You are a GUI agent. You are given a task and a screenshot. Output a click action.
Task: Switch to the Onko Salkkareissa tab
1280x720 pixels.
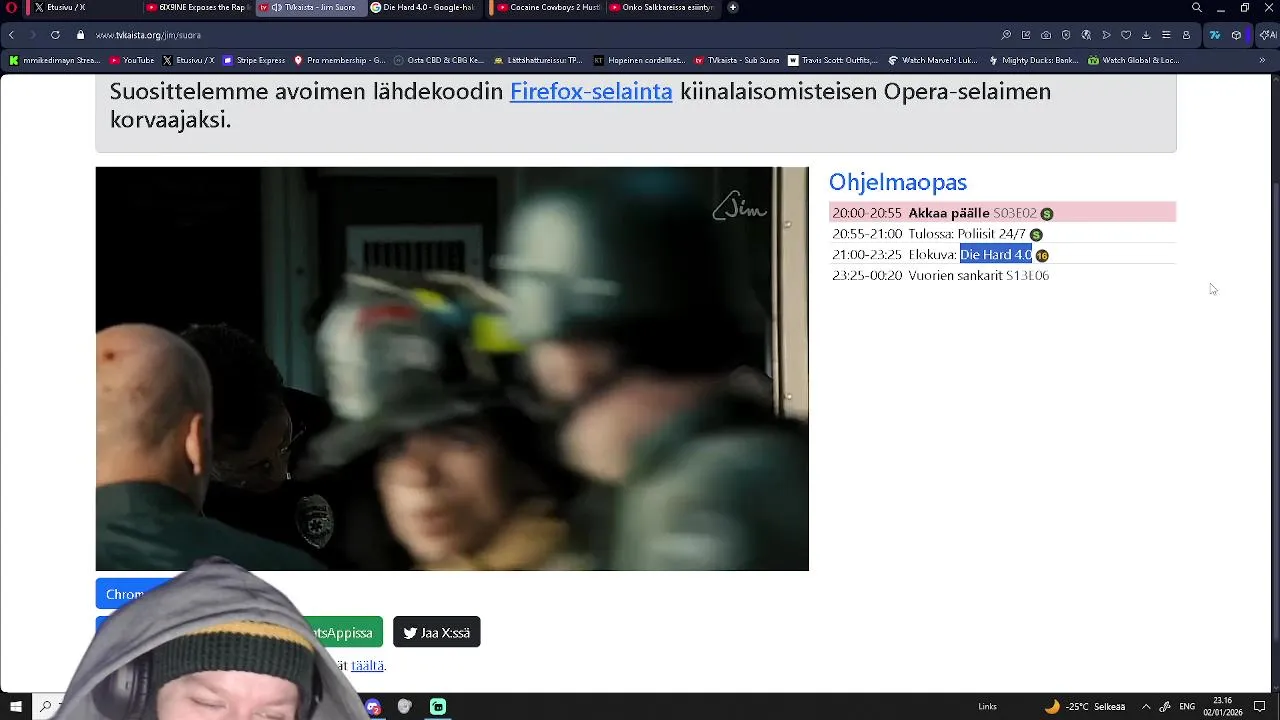coord(660,7)
